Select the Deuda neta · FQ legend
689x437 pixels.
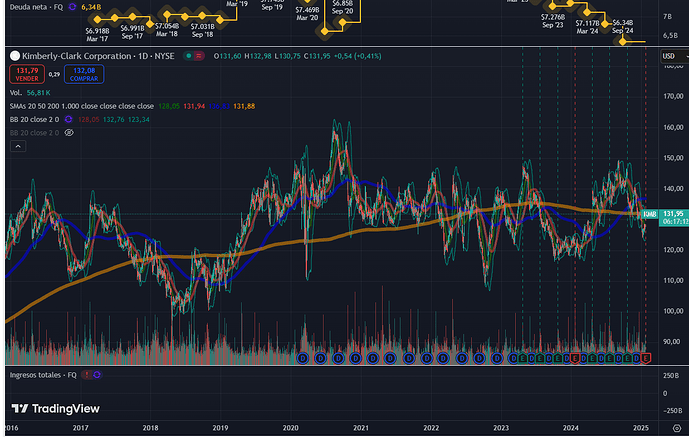click(36, 7)
